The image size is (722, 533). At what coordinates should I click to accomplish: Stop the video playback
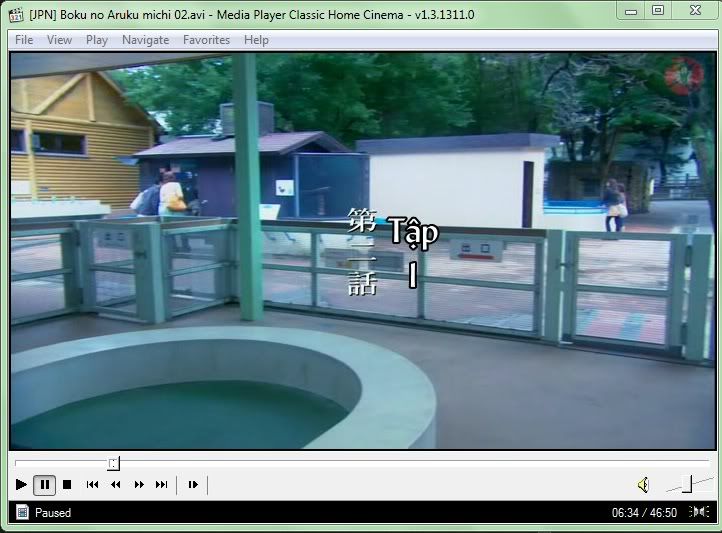67,485
